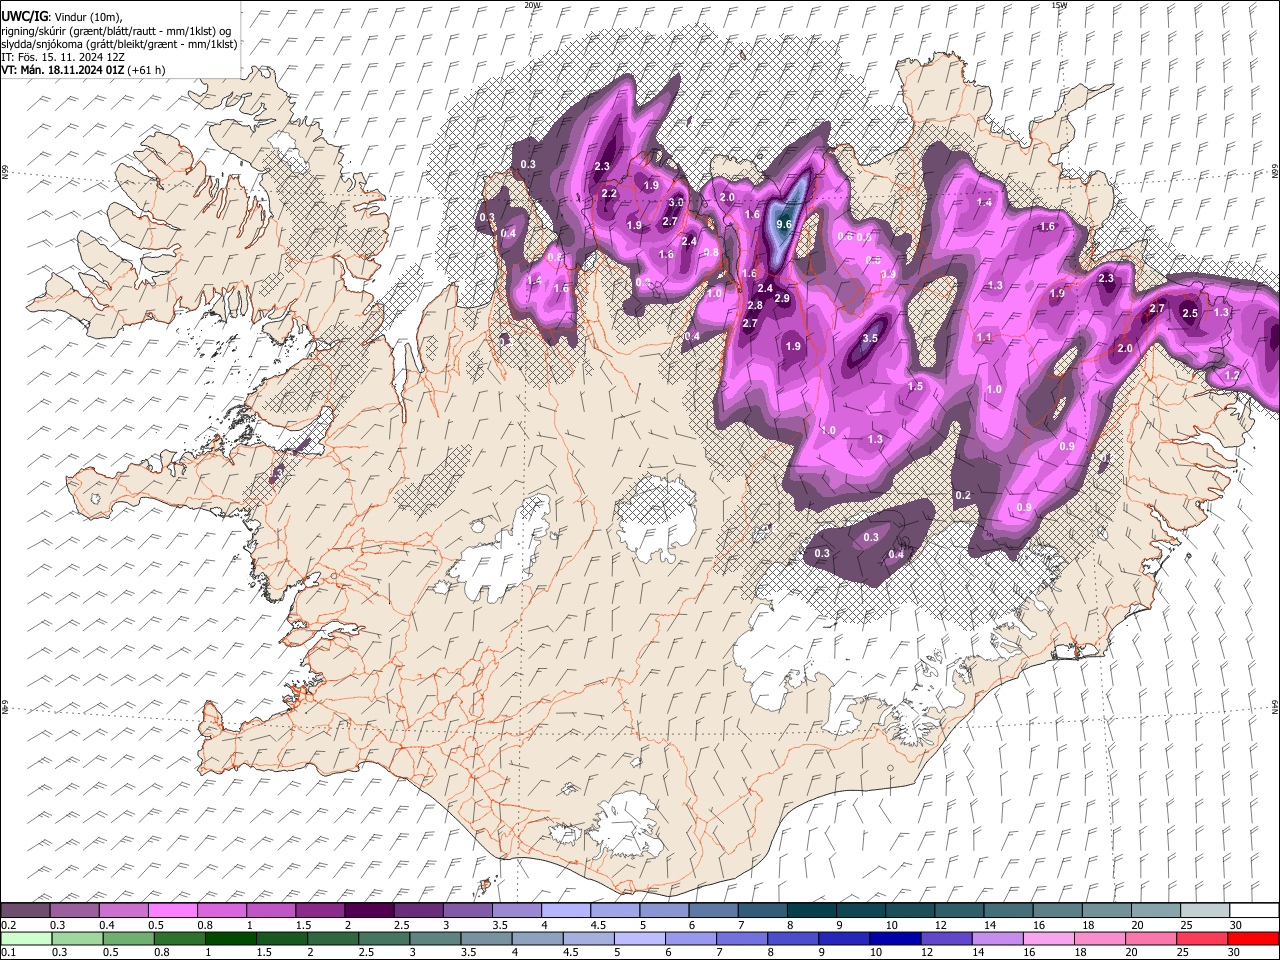Image resolution: width=1280 pixels, height=960 pixels.
Task: Select upper-row dark purple swatch labeled 2
Action: point(368,911)
